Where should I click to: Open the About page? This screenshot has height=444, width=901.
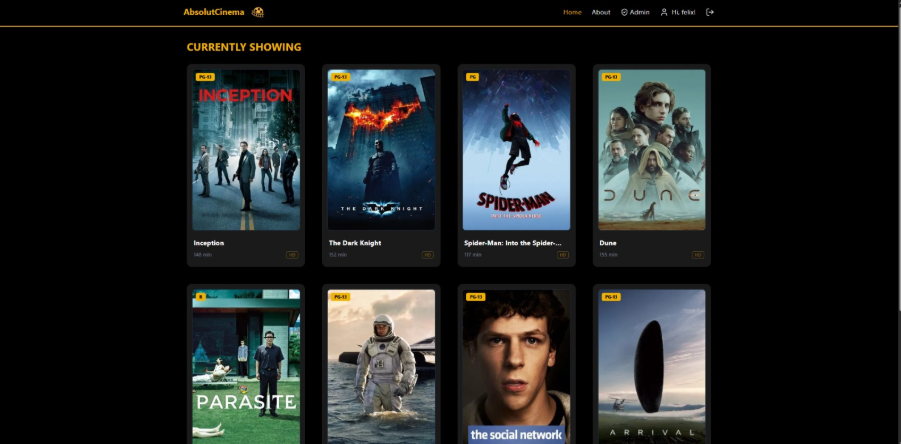601,12
